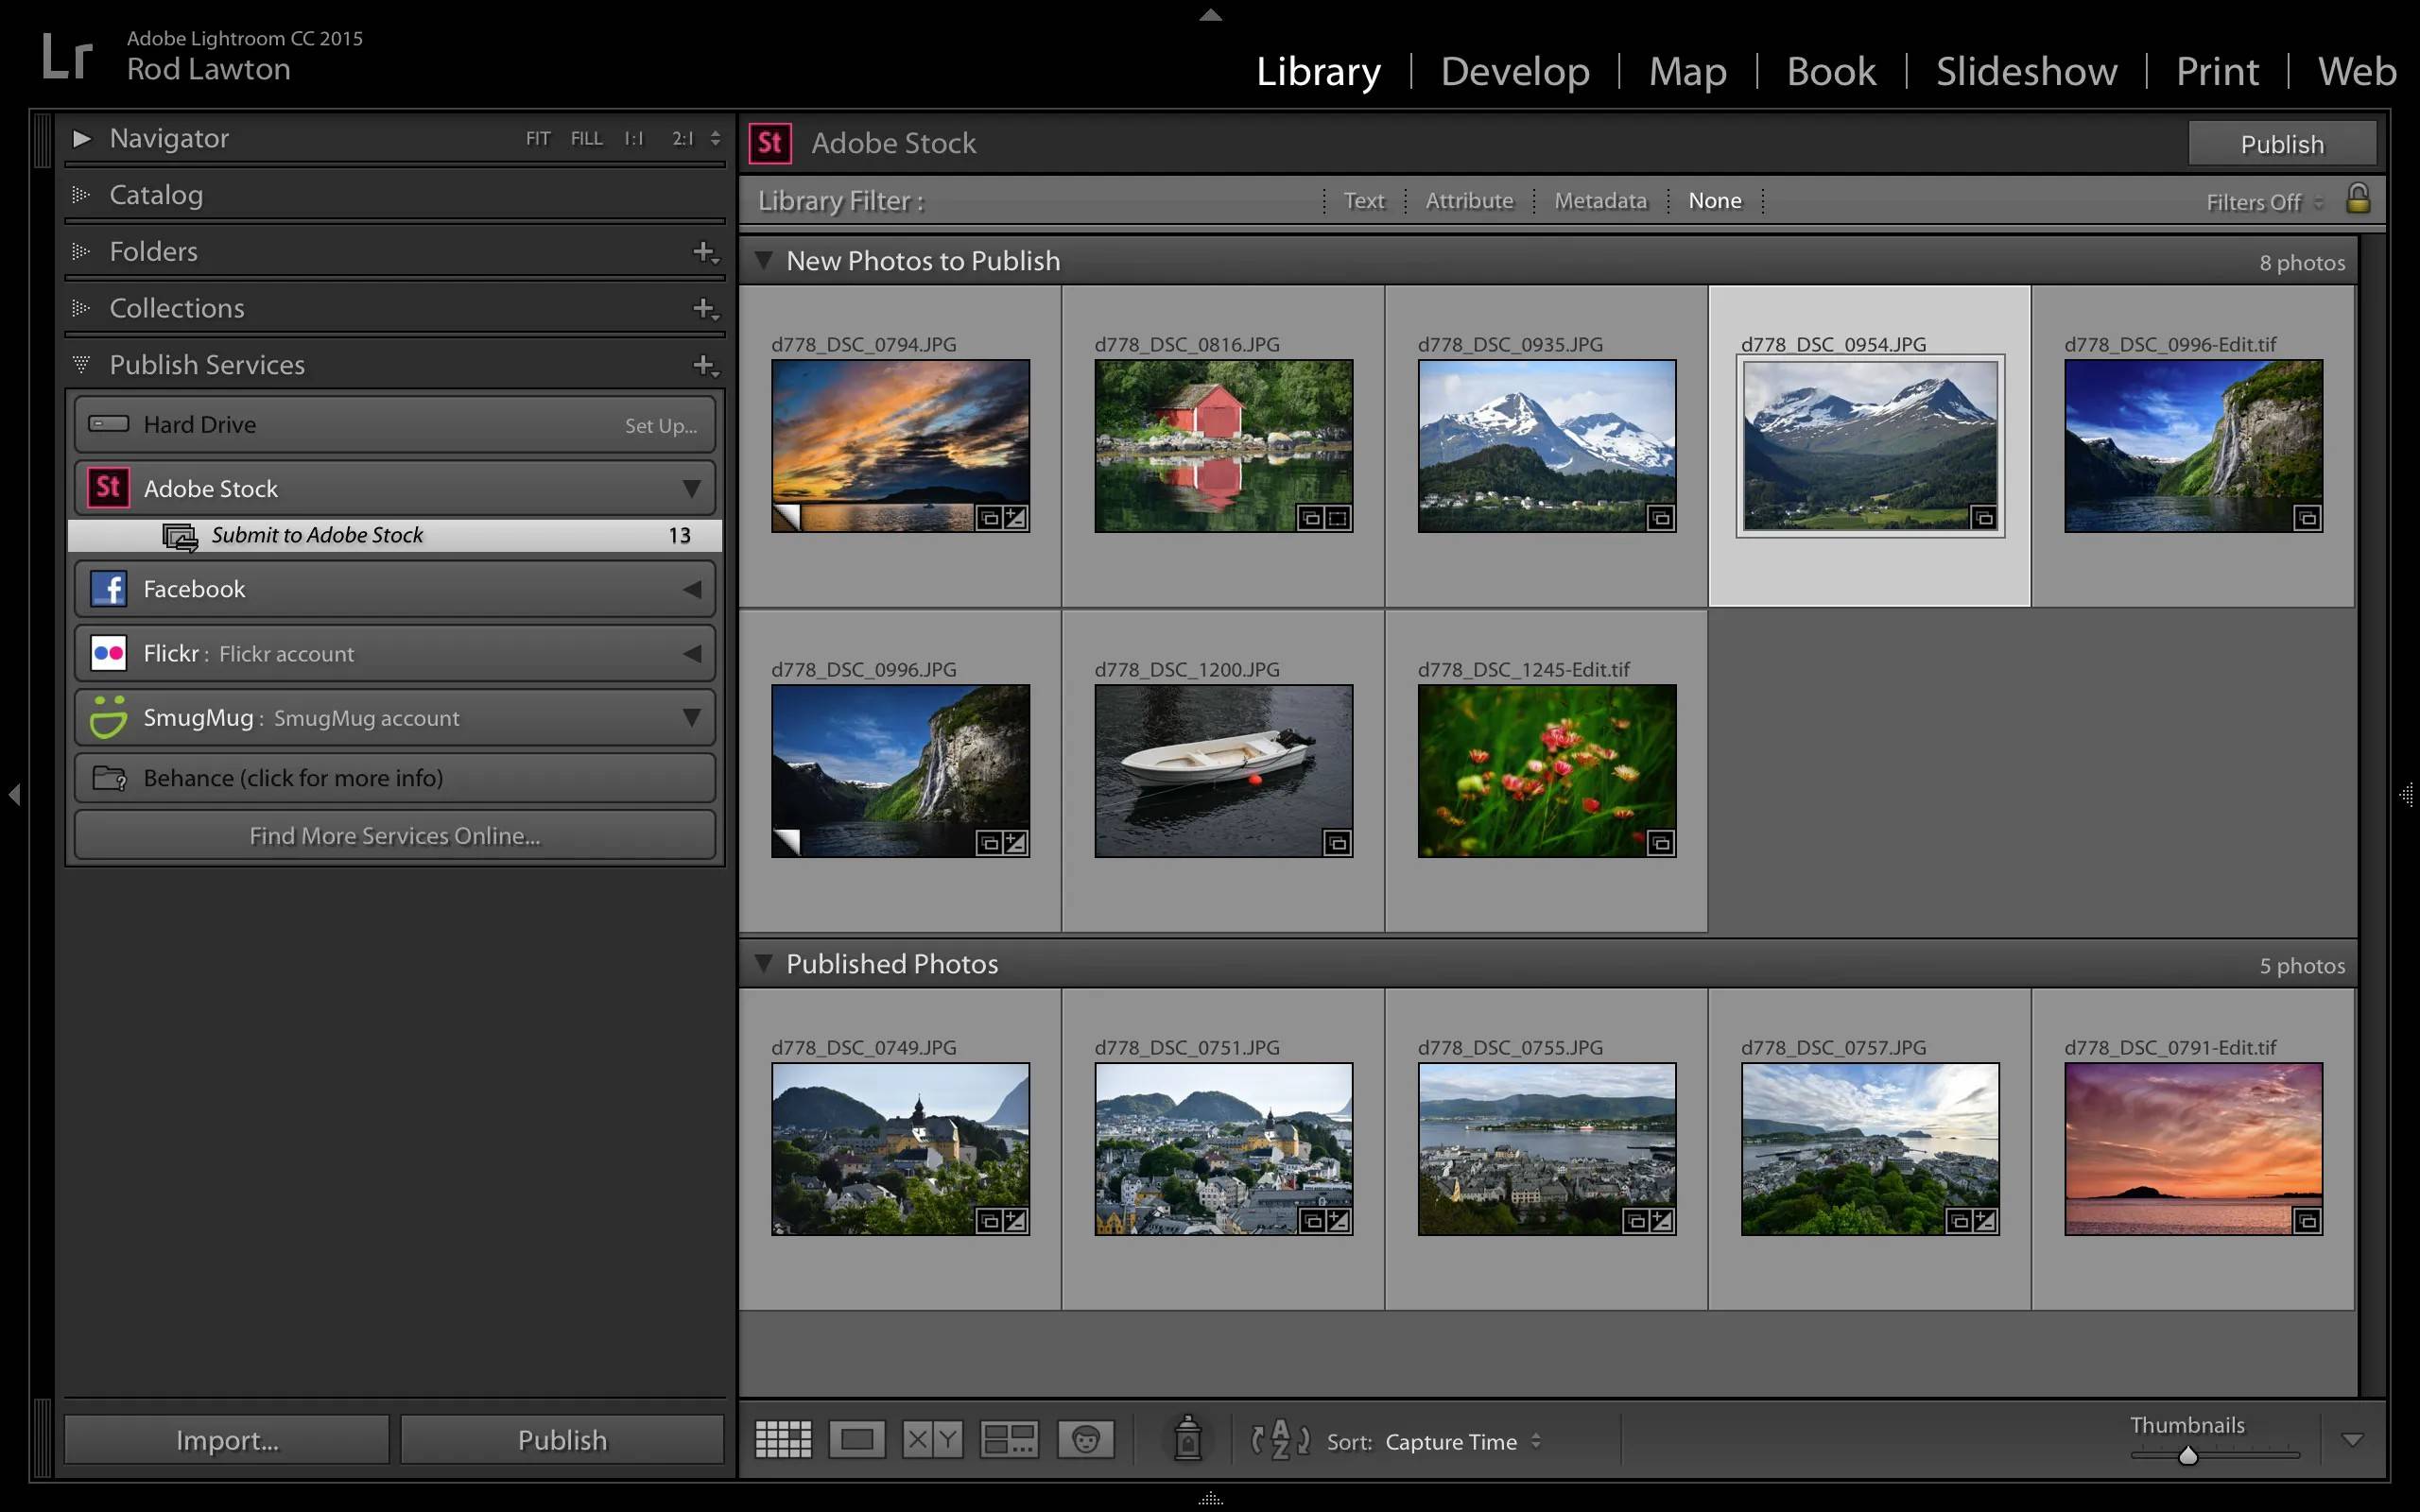
Task: Click the Lr application logo
Action: coord(67,56)
